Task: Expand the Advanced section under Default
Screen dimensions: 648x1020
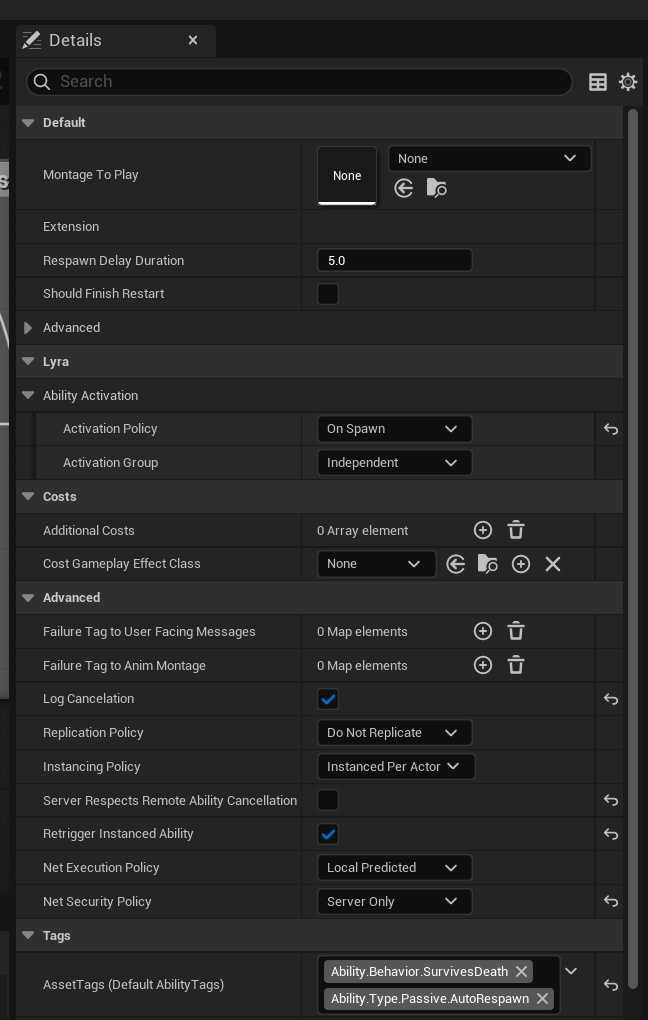Action: pos(28,328)
